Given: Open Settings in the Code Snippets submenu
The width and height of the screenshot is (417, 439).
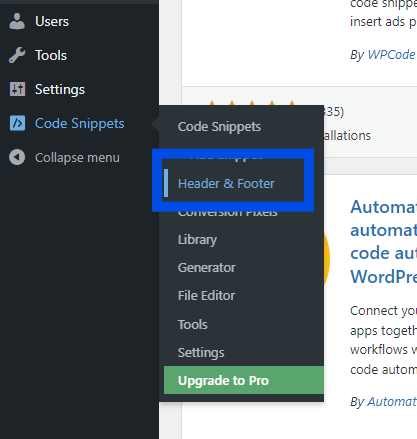Looking at the screenshot, I should [x=201, y=353].
